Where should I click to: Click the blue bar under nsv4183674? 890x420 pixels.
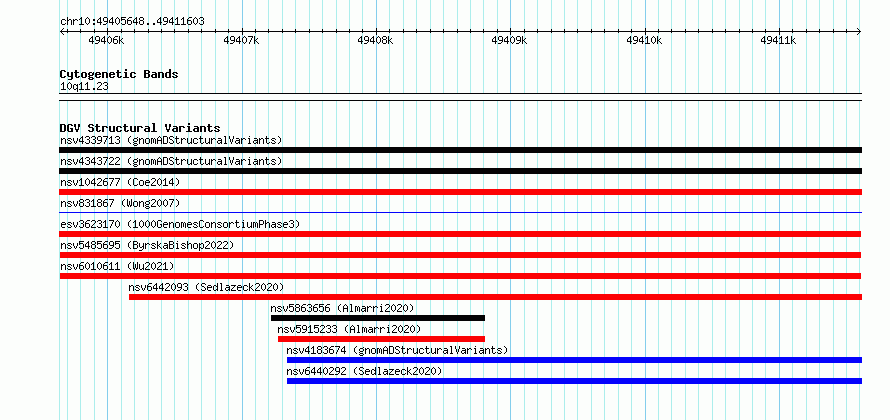(x=574, y=360)
